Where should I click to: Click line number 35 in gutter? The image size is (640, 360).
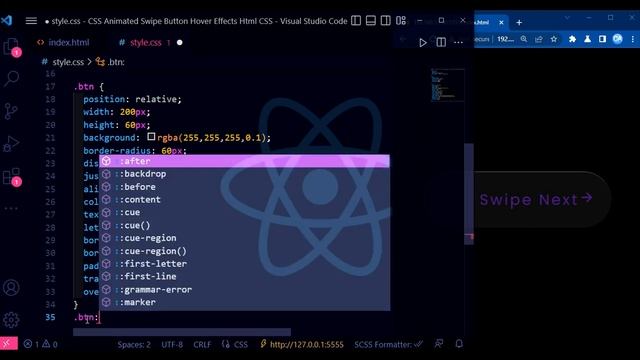click(50, 317)
